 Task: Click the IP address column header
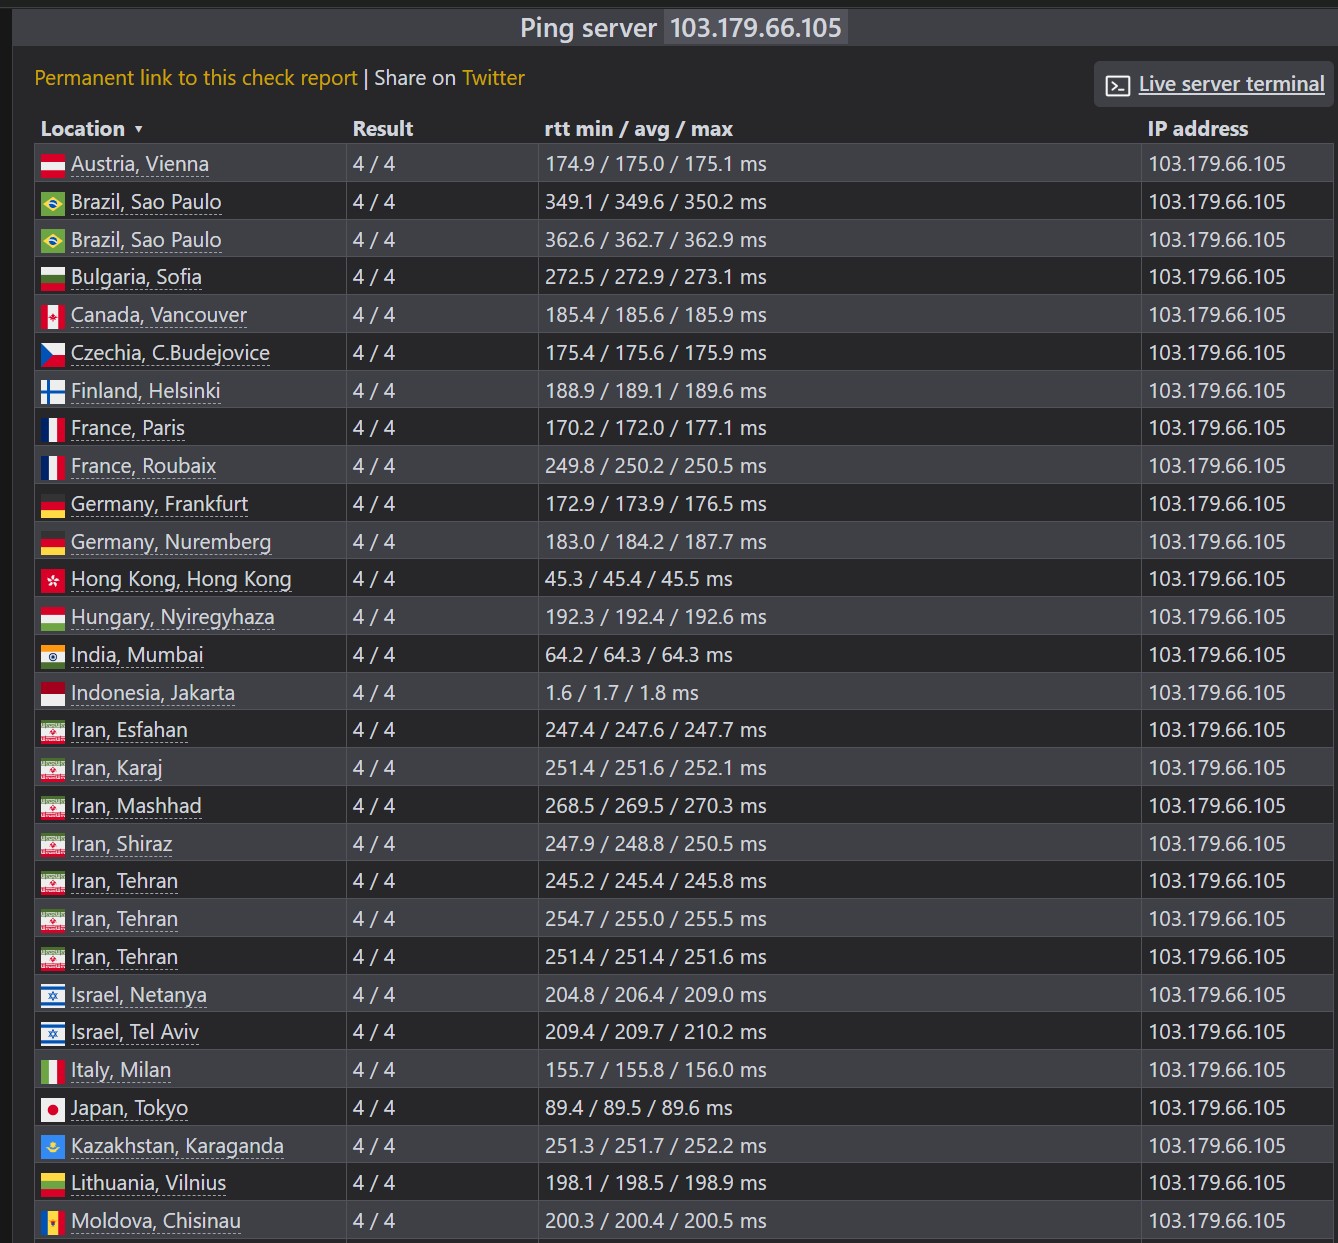click(x=1198, y=129)
